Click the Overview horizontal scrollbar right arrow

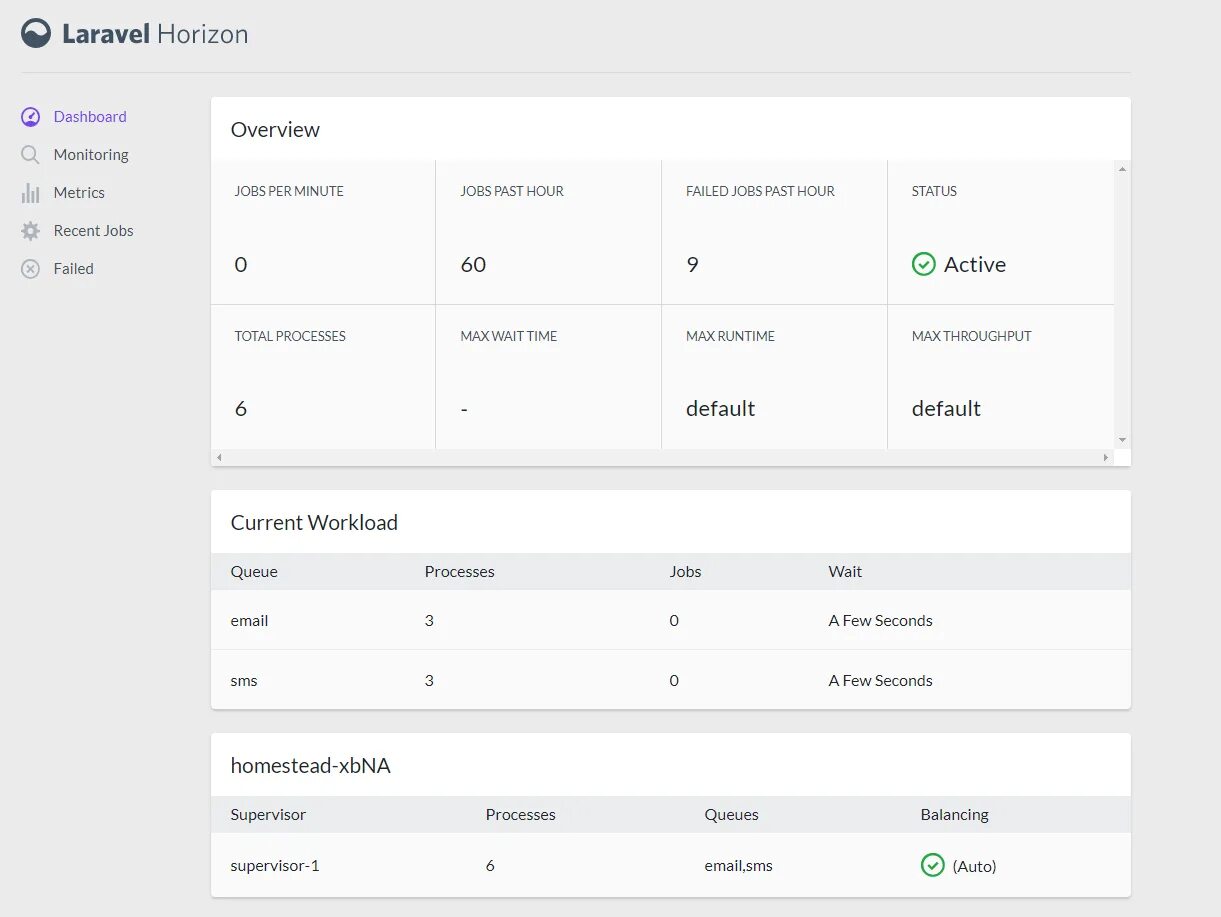[x=1106, y=457]
